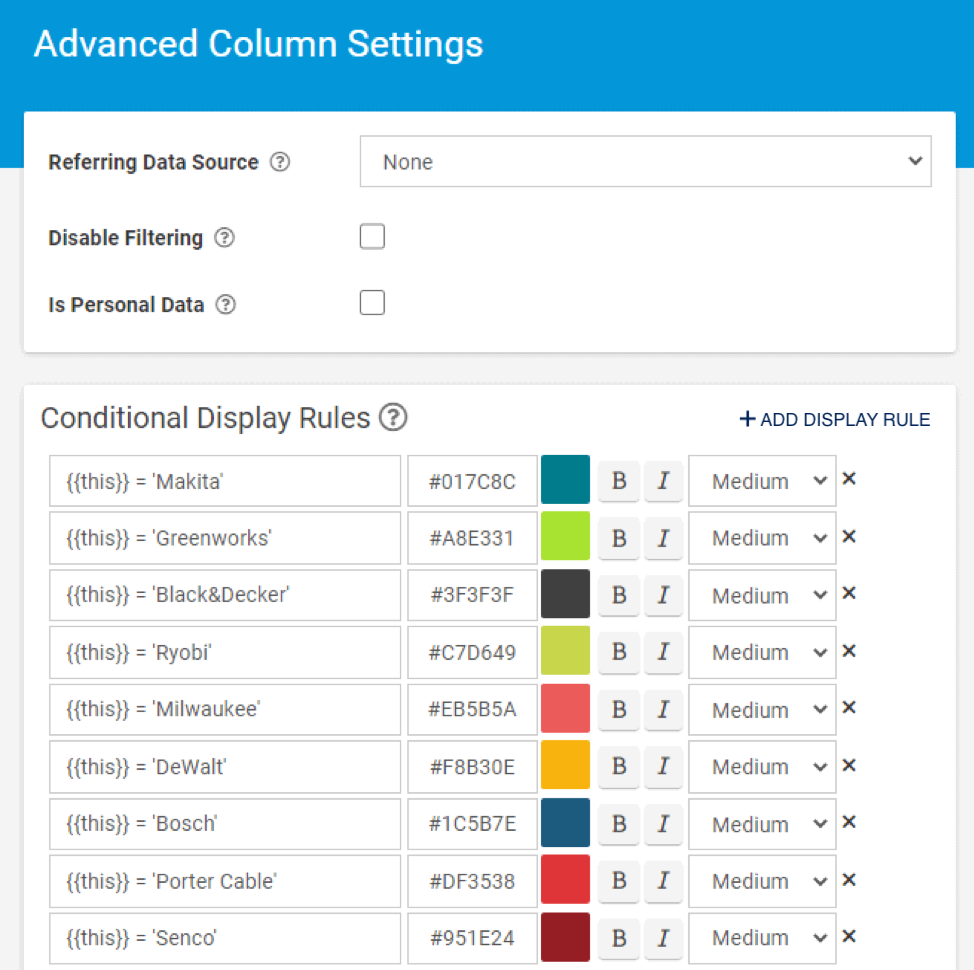This screenshot has height=970, width=974.
Task: Delete the Milwaukee display rule
Action: pos(849,707)
